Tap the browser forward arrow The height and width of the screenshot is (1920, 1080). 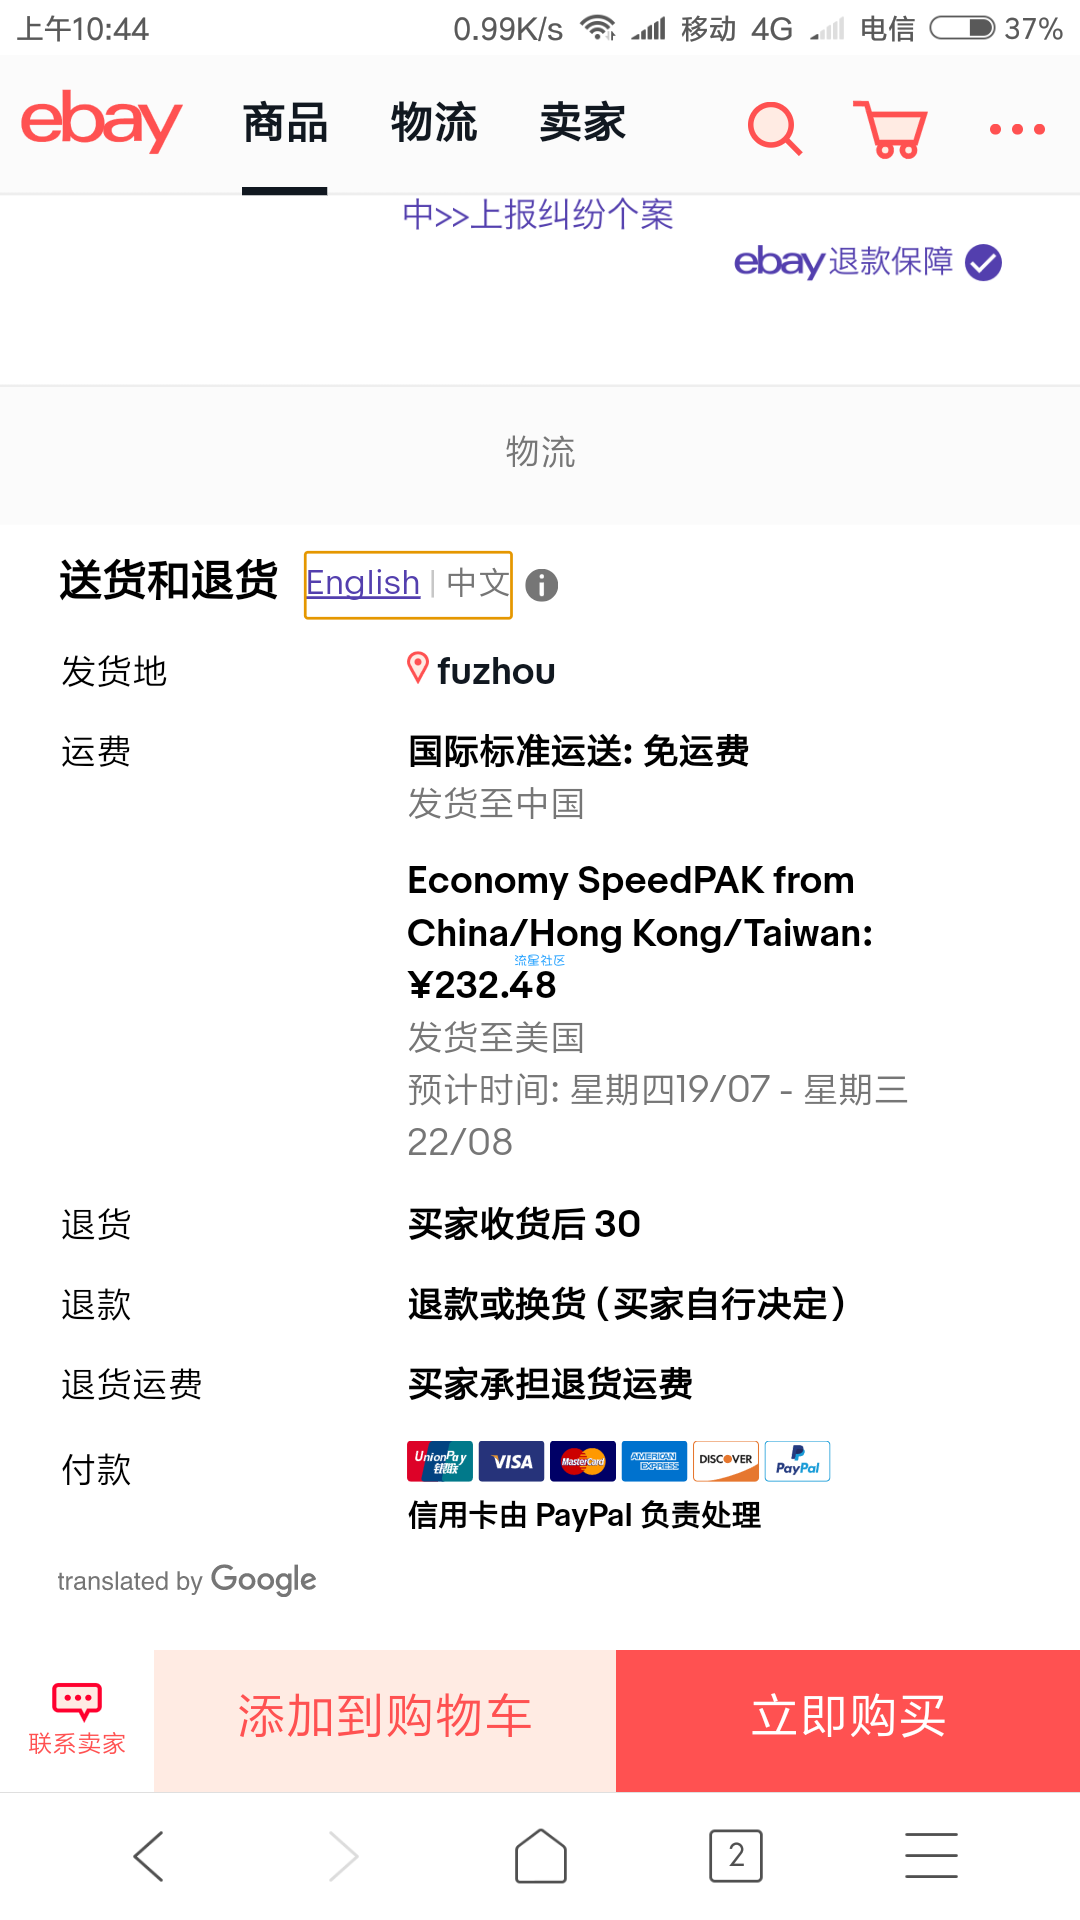(x=343, y=1856)
